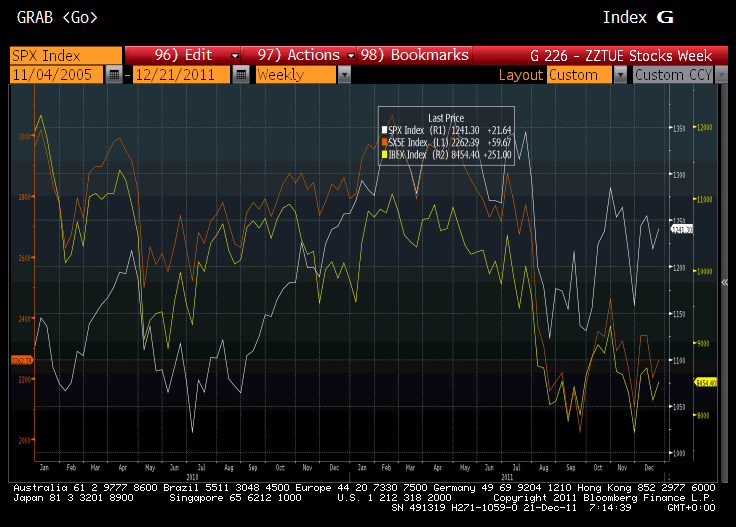
Task: Click the SPX Index legend row
Action: coord(446,130)
